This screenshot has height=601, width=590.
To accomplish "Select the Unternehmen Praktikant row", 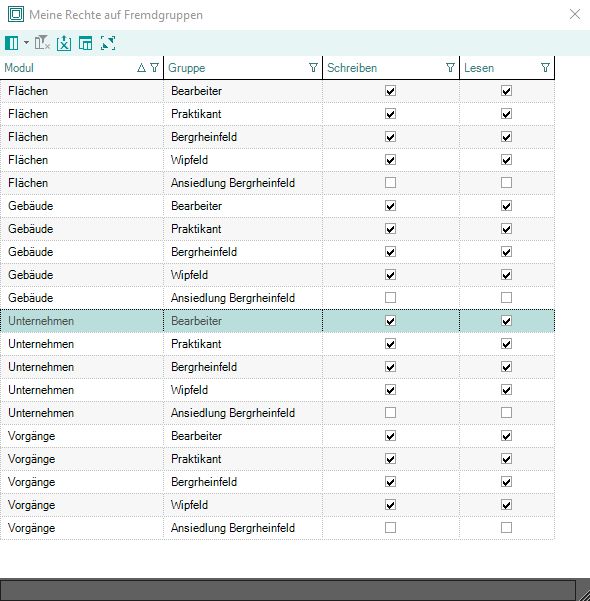I will [277, 344].
